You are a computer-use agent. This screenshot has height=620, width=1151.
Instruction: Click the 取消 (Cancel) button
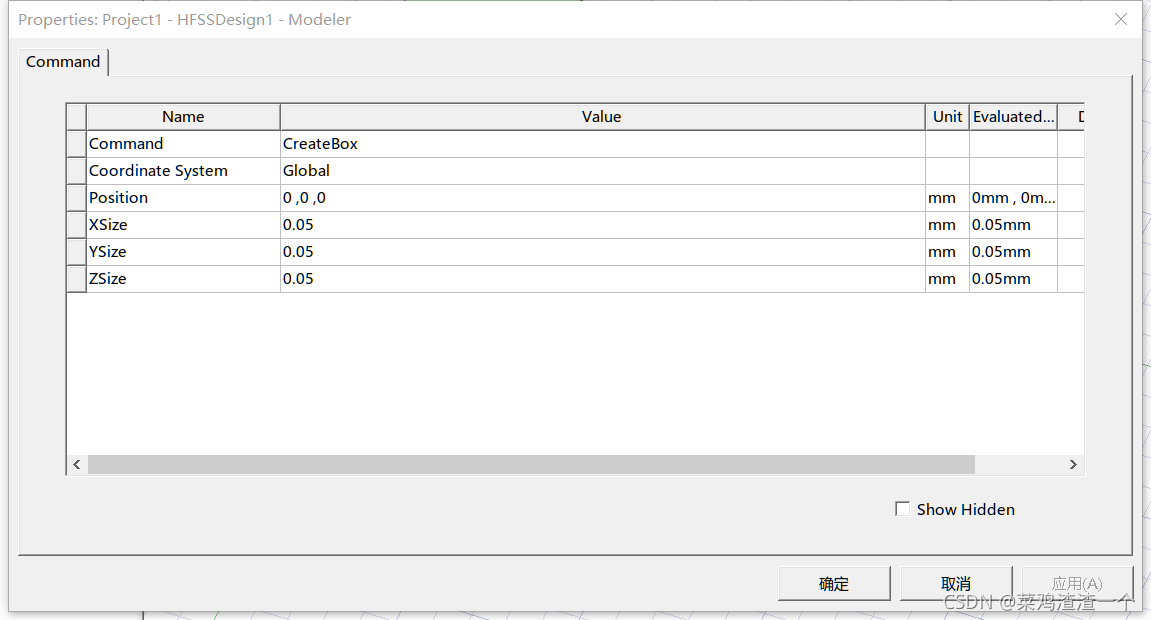(956, 583)
